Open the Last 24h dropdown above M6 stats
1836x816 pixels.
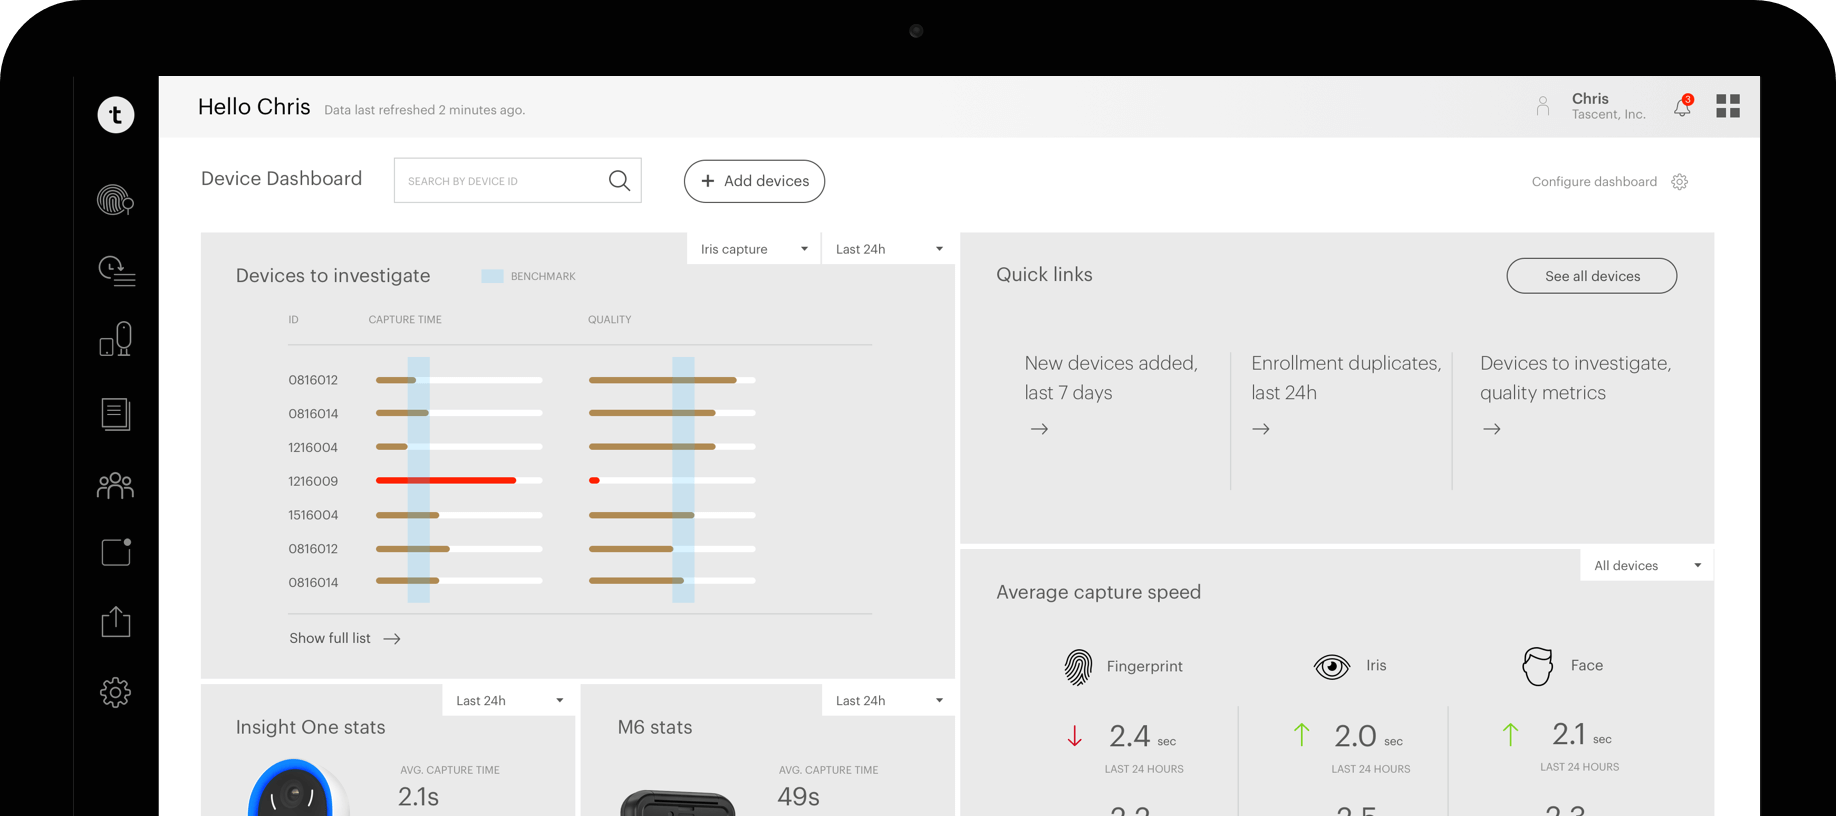point(888,701)
